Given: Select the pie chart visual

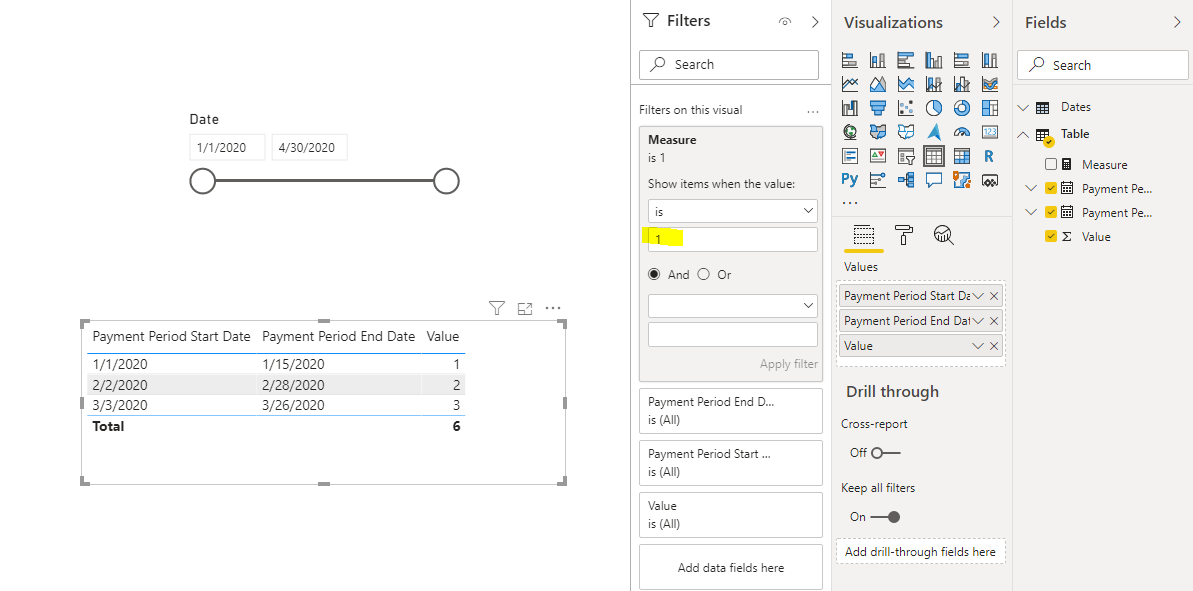Looking at the screenshot, I should point(934,108).
